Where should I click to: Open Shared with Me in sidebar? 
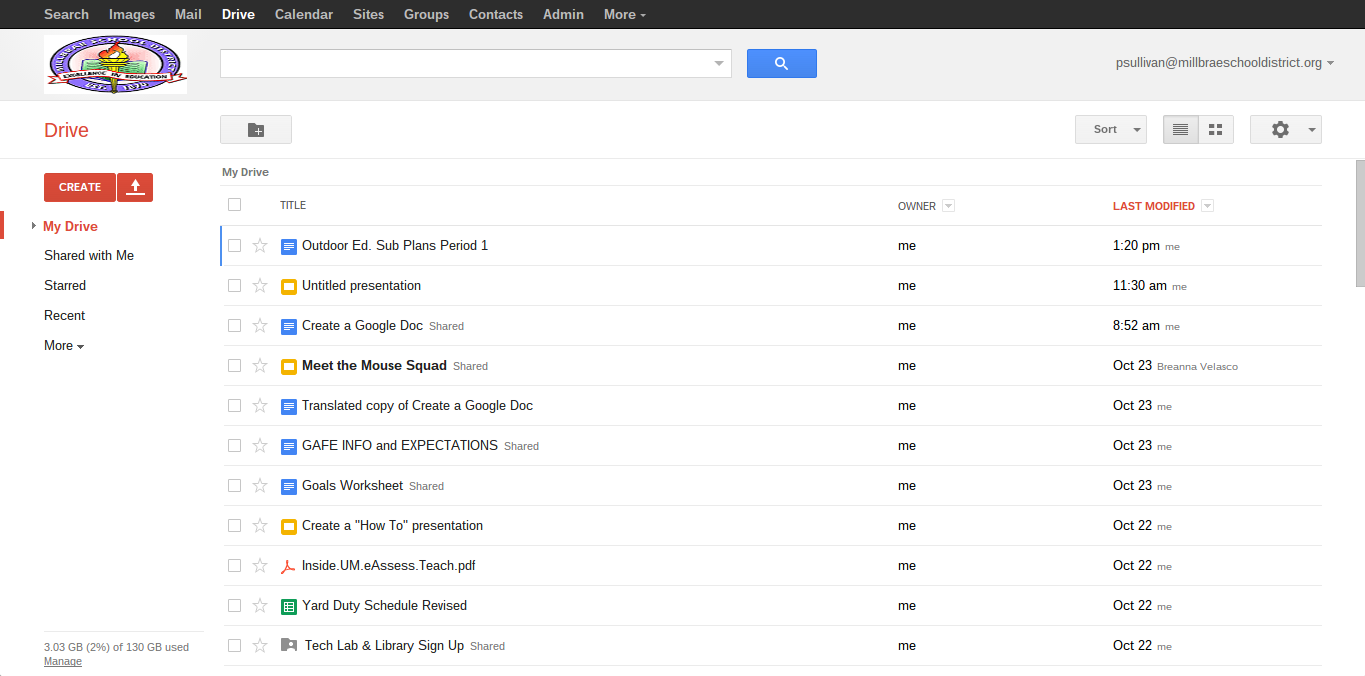(89, 256)
